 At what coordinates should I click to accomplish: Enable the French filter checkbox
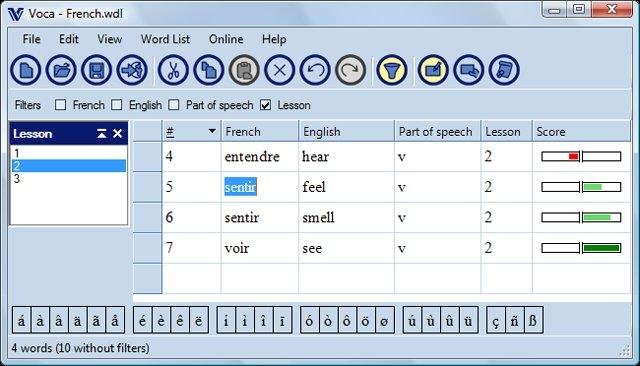coord(60,105)
